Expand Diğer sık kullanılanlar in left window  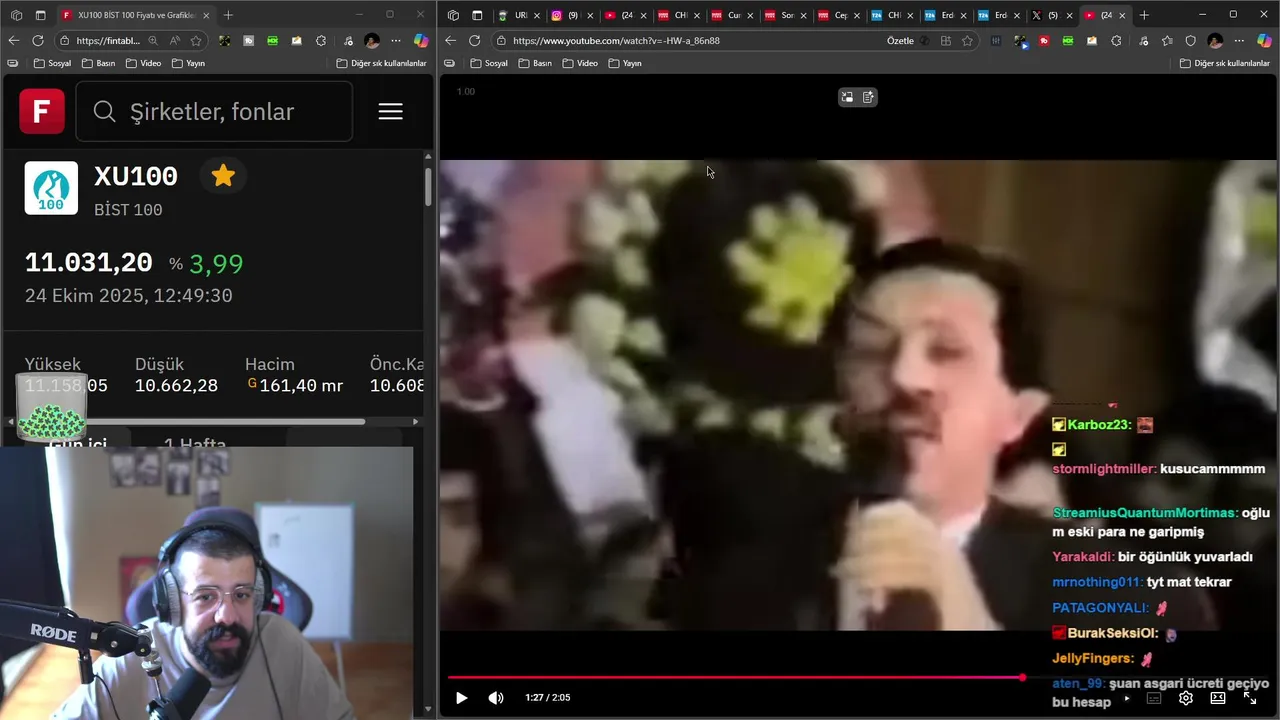click(381, 63)
